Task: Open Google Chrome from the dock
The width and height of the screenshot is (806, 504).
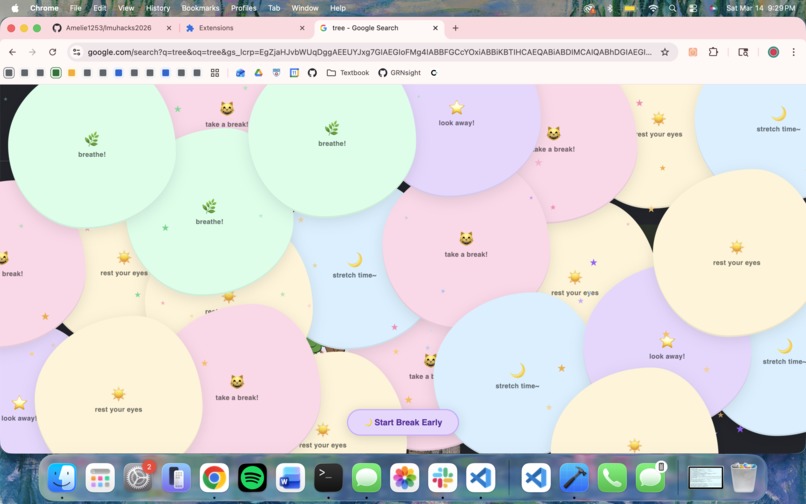Action: click(x=214, y=478)
